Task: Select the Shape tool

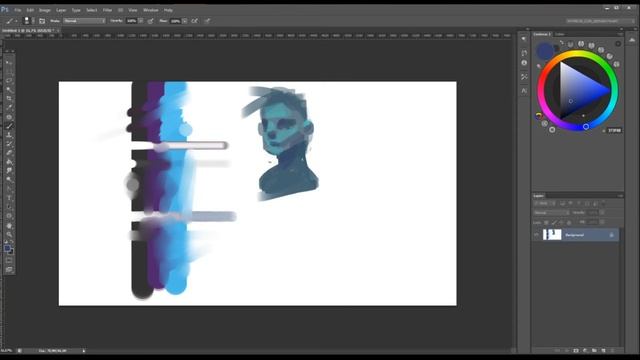Action: [x=9, y=216]
